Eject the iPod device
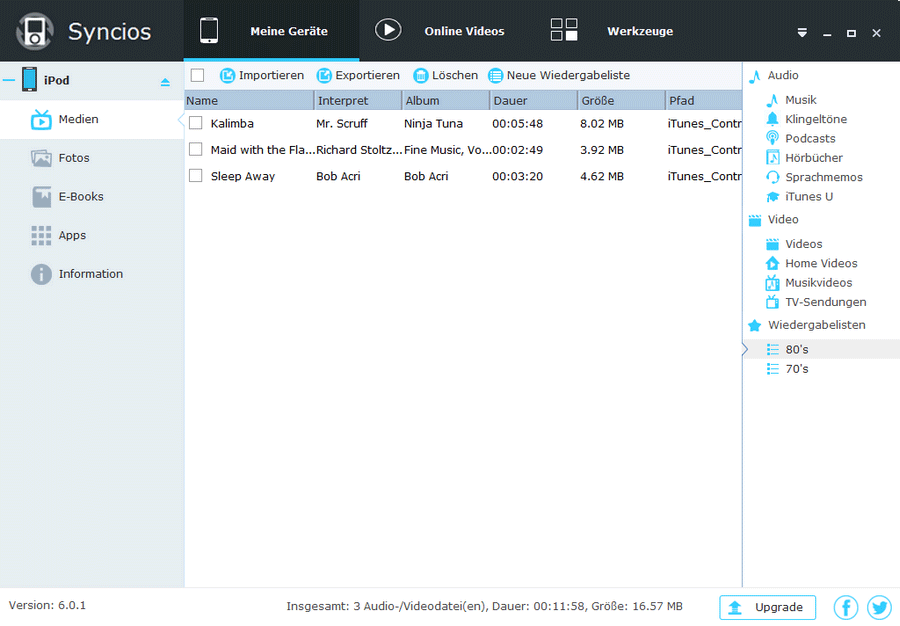900x626 pixels. 165,82
